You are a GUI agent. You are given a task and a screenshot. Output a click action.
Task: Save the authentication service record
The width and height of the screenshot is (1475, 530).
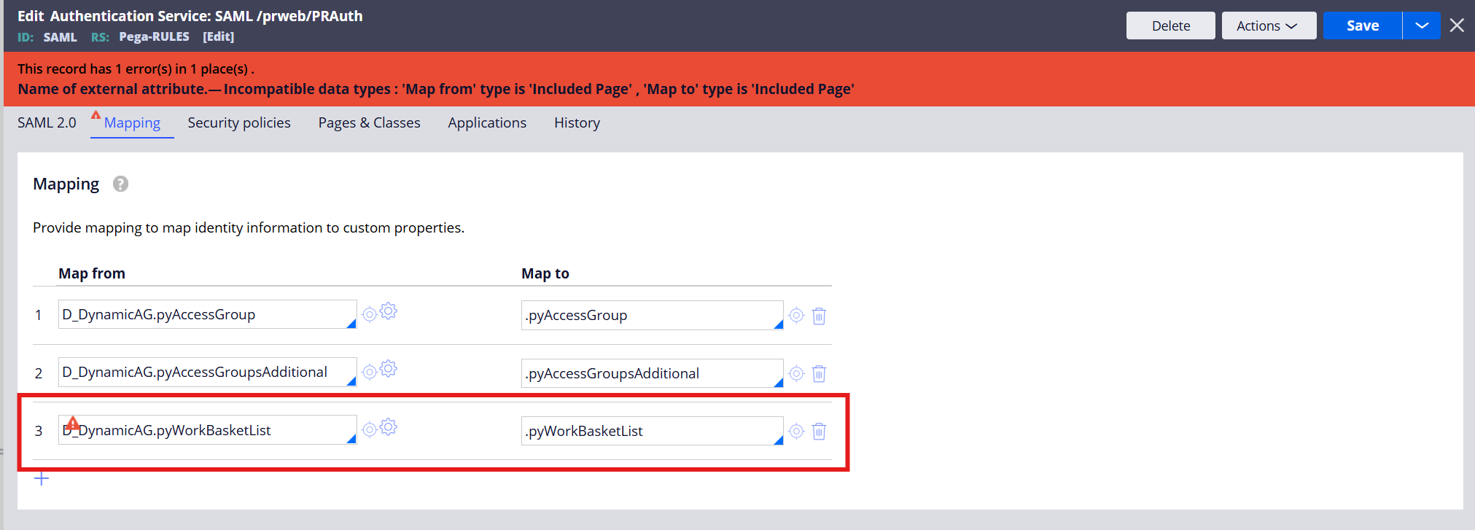click(1362, 26)
